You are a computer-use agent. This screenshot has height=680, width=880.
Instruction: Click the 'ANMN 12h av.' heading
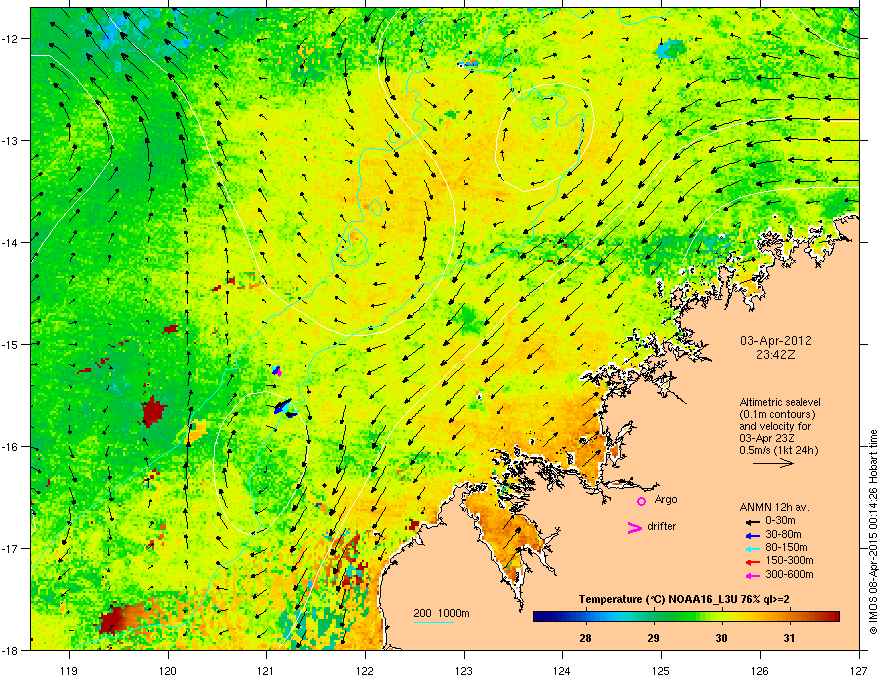click(774, 507)
